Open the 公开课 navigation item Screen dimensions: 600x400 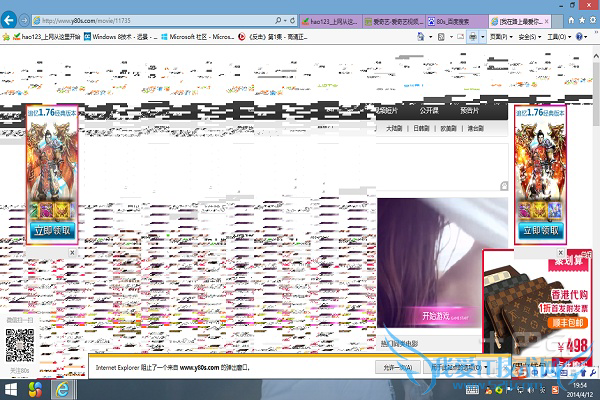[x=429, y=111]
